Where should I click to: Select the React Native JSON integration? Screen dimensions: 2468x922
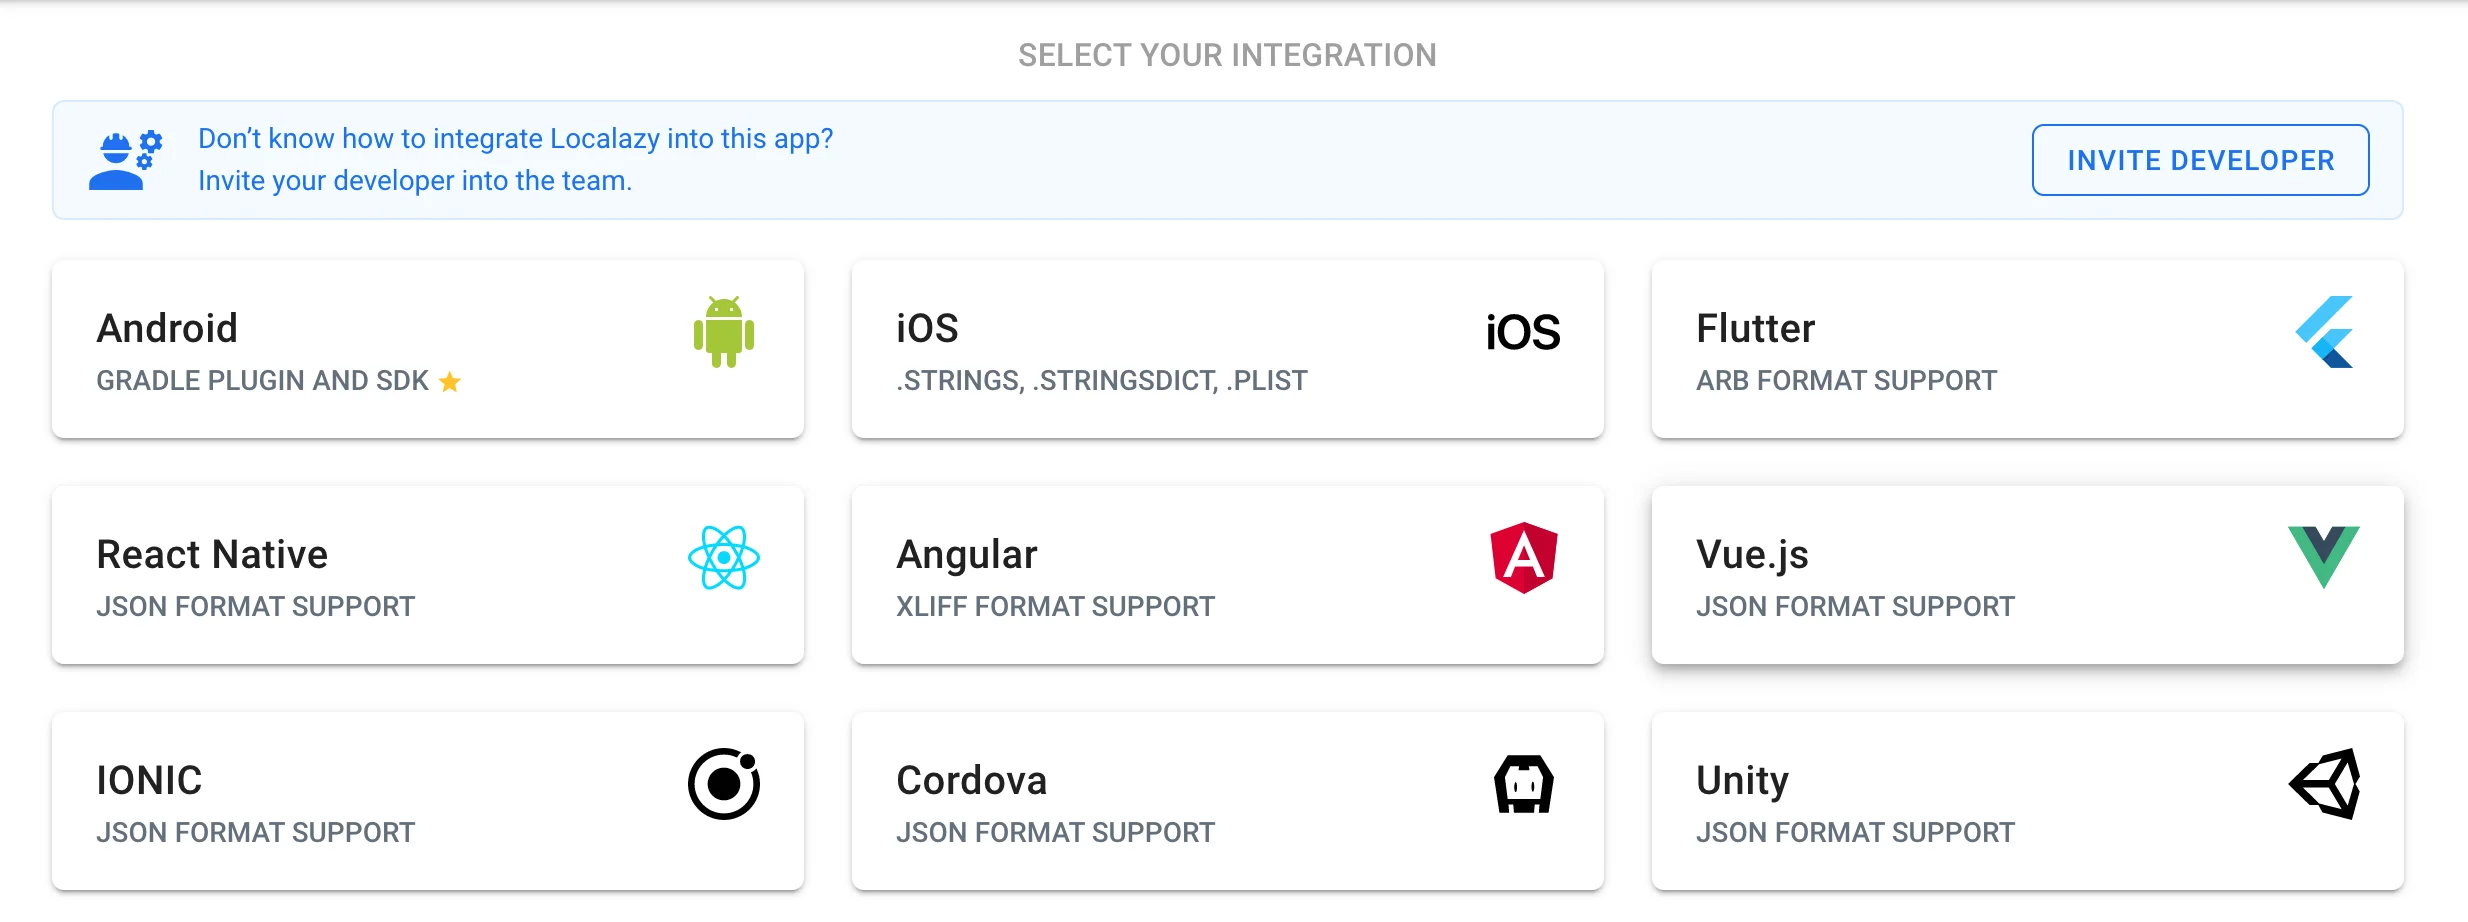click(x=428, y=575)
